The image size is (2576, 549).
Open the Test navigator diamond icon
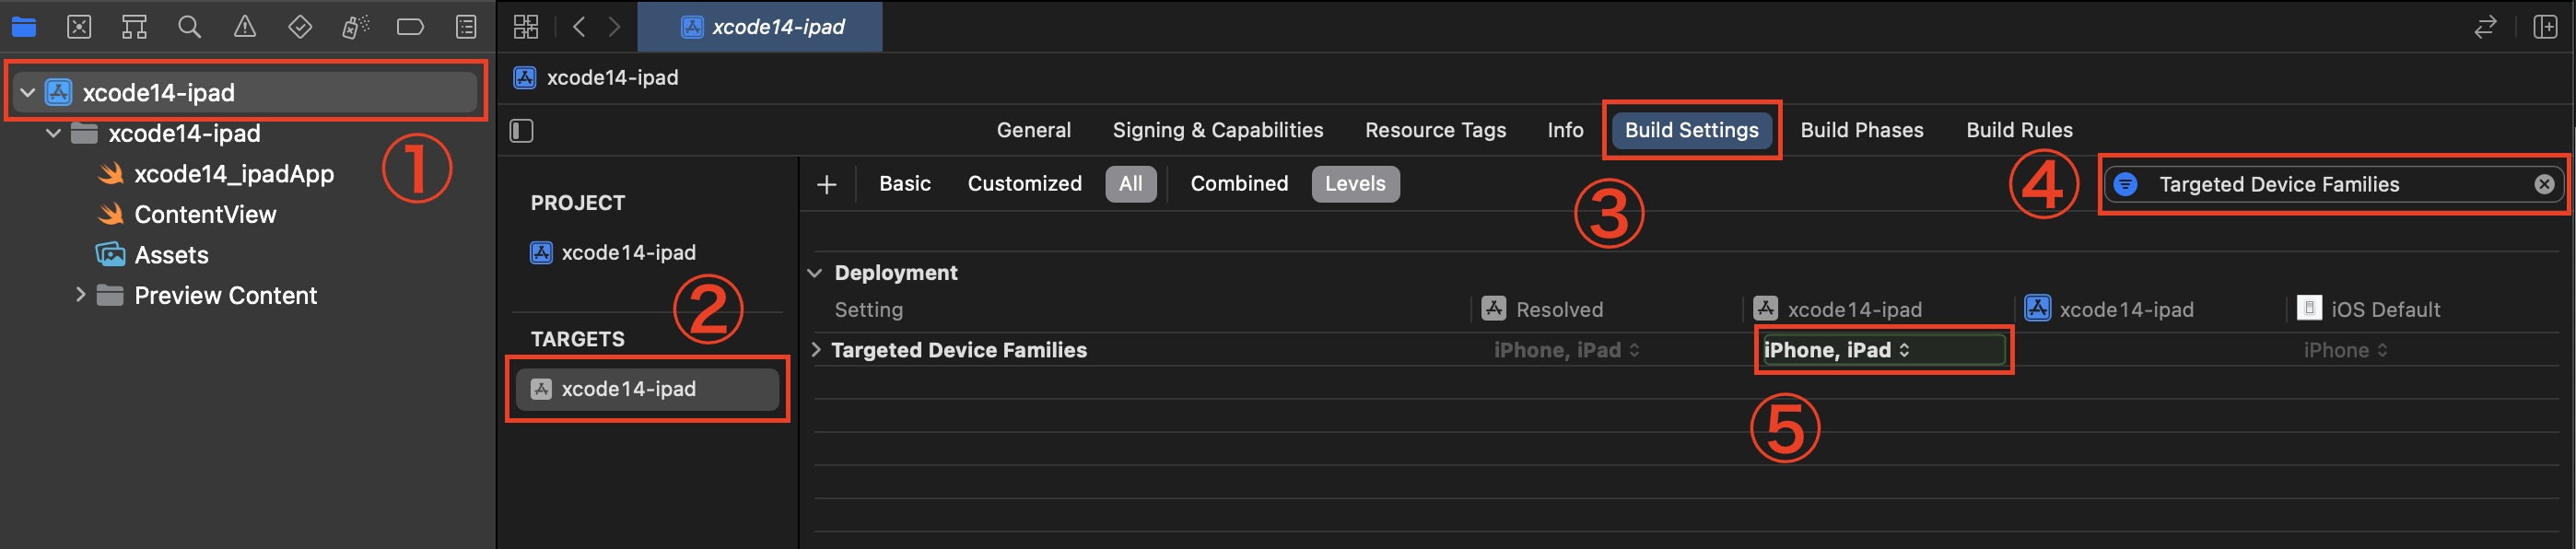[299, 27]
